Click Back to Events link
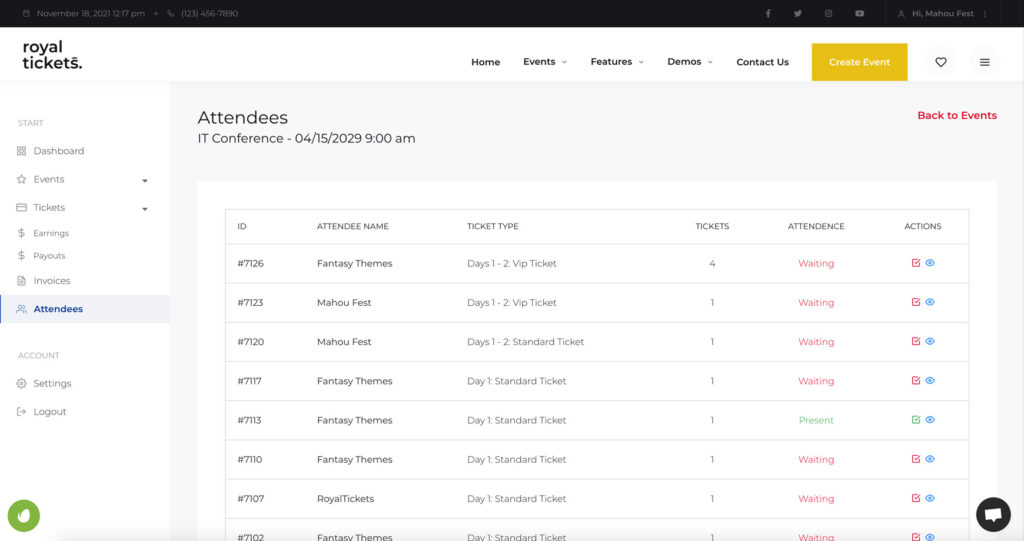The height and width of the screenshot is (541, 1024). [x=957, y=116]
